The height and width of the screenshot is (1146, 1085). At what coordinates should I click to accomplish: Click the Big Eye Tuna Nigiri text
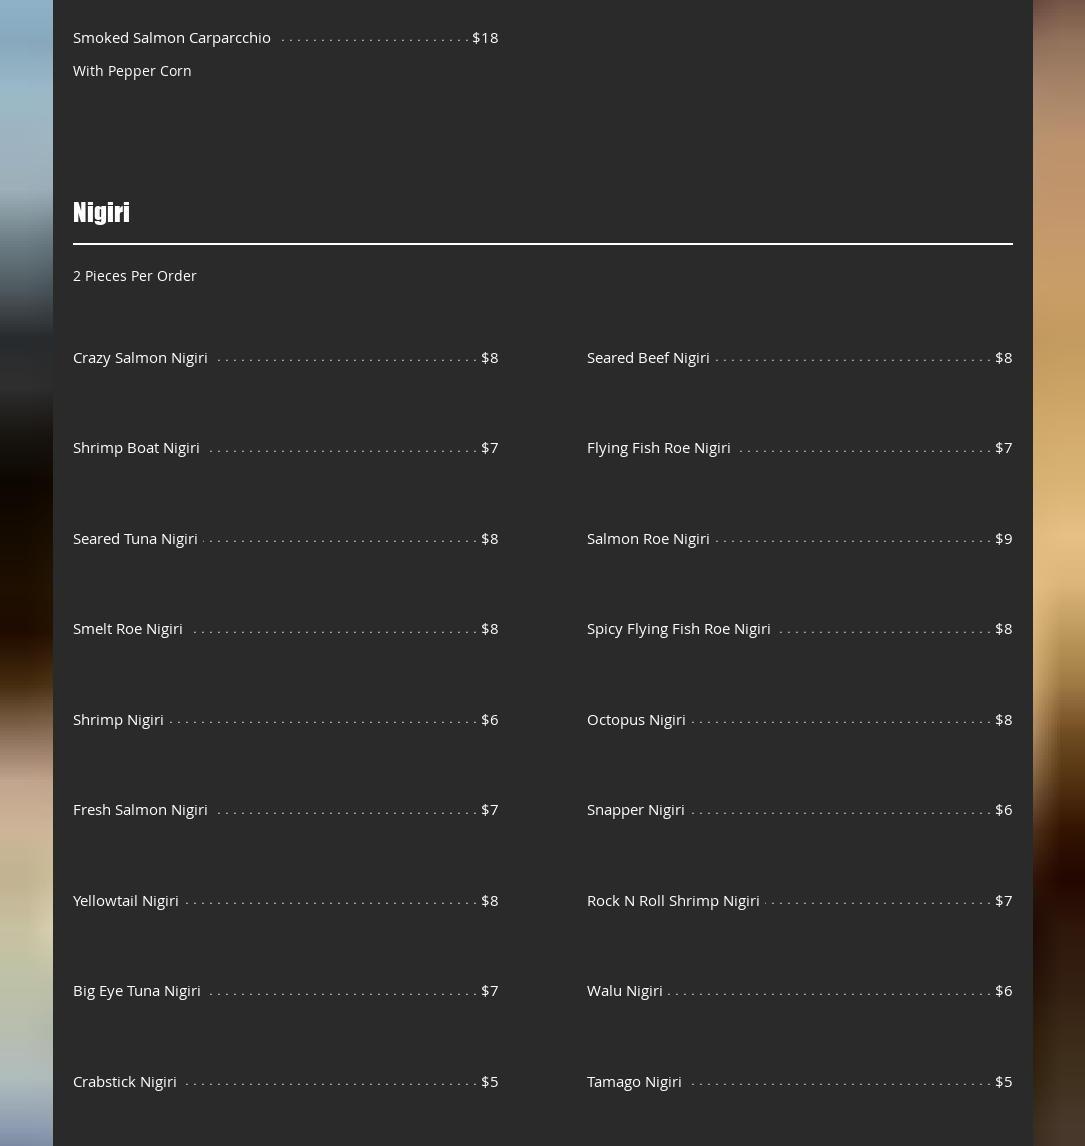[x=137, y=991]
